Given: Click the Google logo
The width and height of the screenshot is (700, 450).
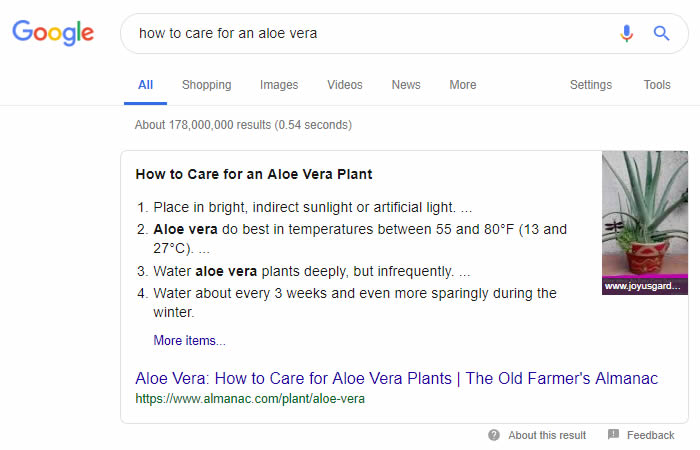Looking at the screenshot, I should coord(53,33).
